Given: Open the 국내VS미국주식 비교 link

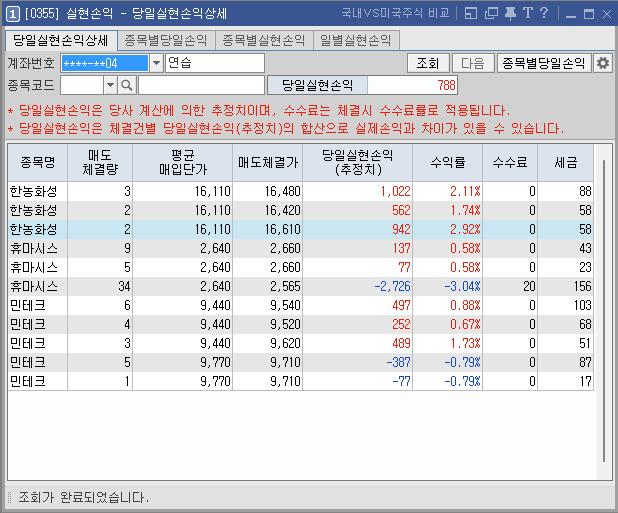Looking at the screenshot, I should 395,13.
